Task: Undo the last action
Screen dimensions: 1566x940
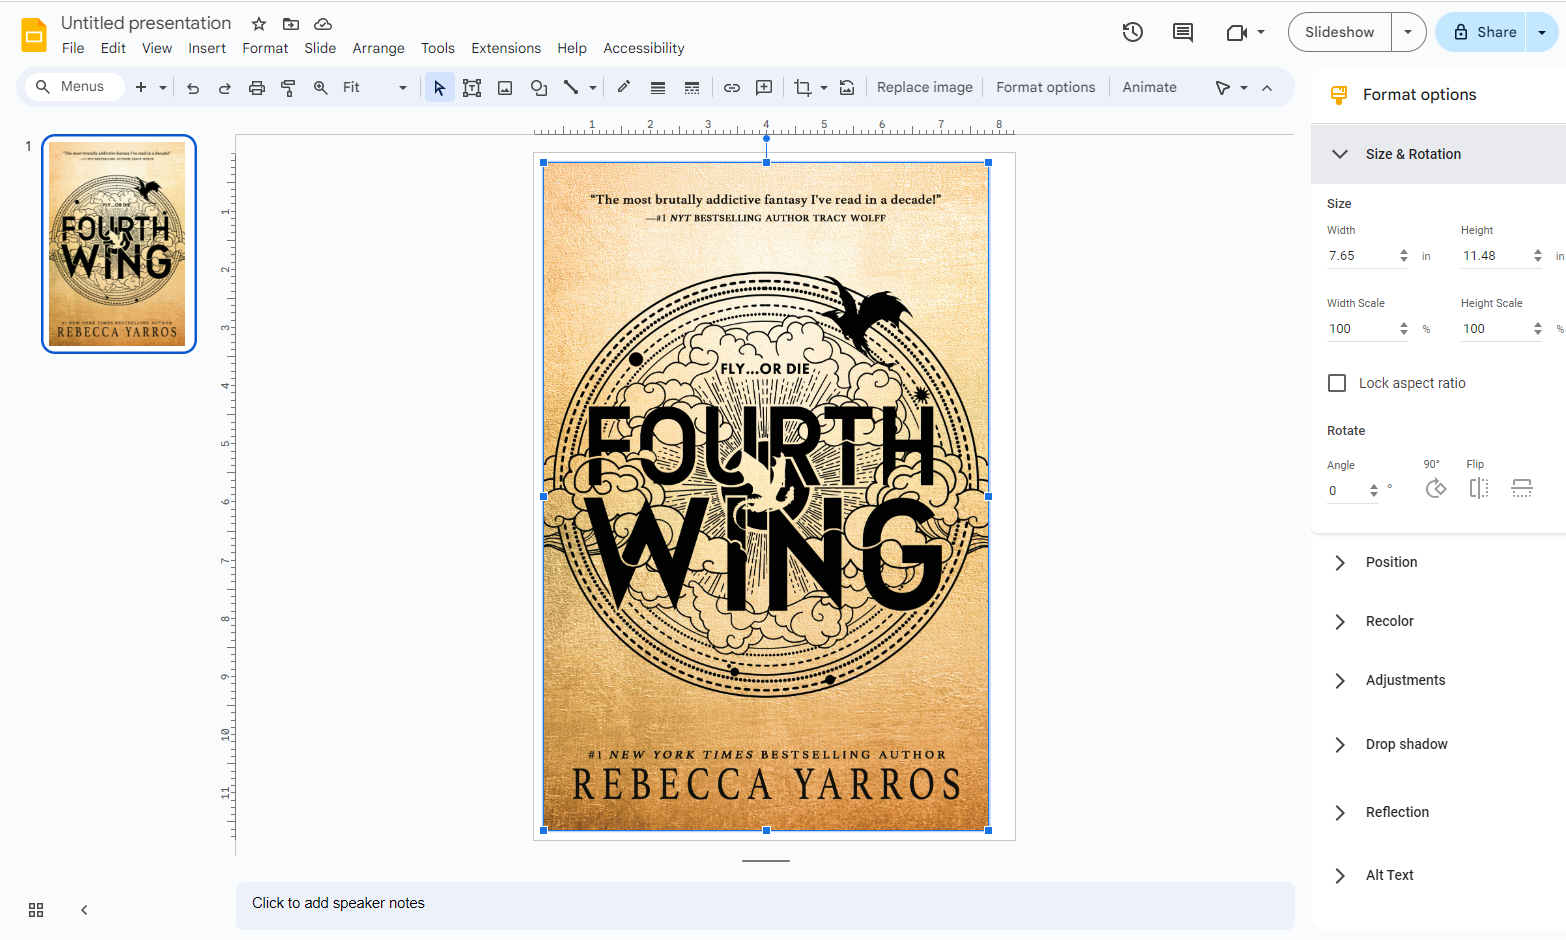Action: click(193, 88)
